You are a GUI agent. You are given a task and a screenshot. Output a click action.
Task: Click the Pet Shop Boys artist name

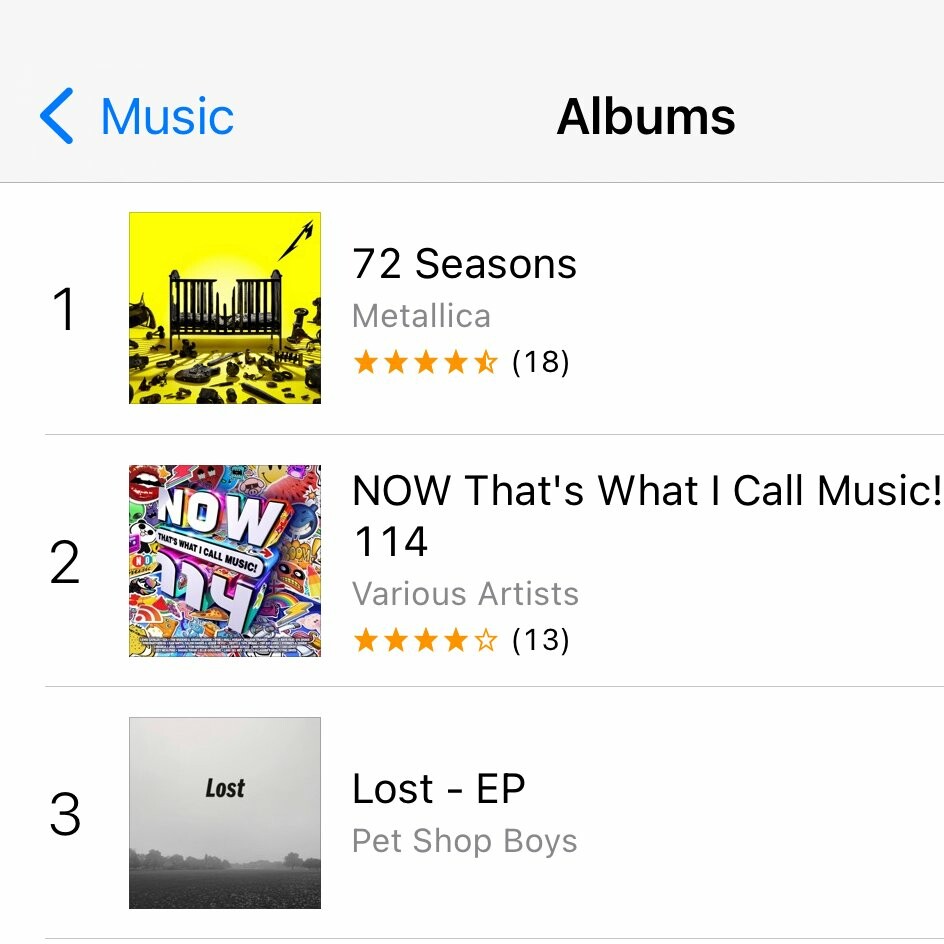pos(464,841)
